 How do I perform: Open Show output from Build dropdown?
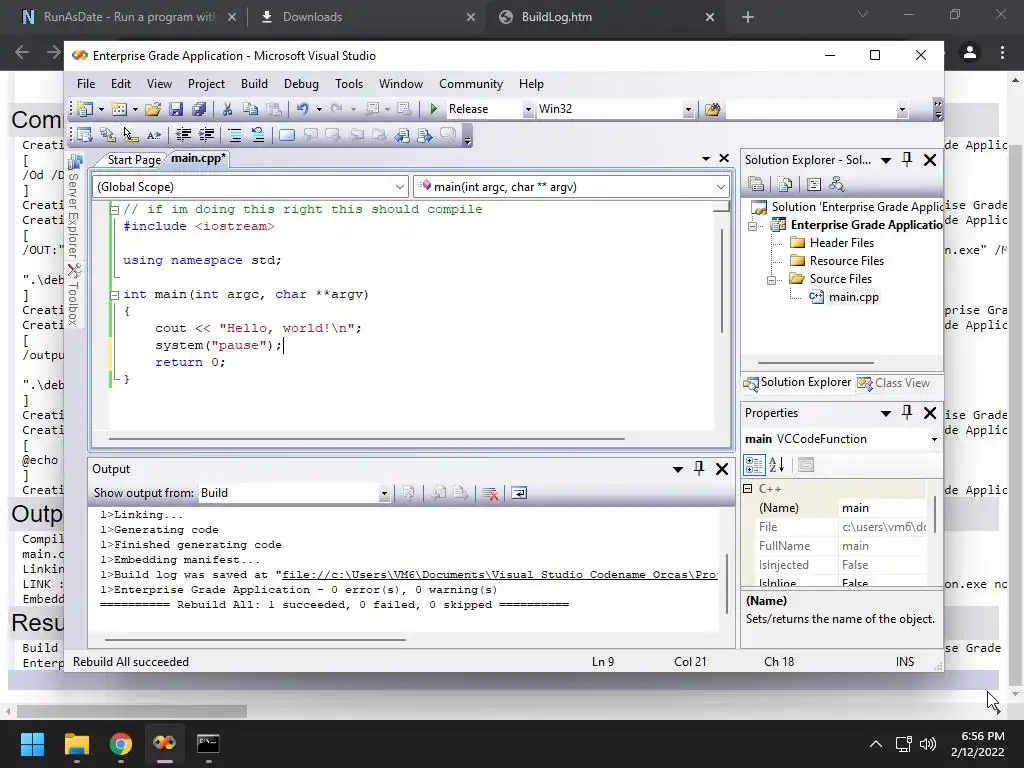384,494
